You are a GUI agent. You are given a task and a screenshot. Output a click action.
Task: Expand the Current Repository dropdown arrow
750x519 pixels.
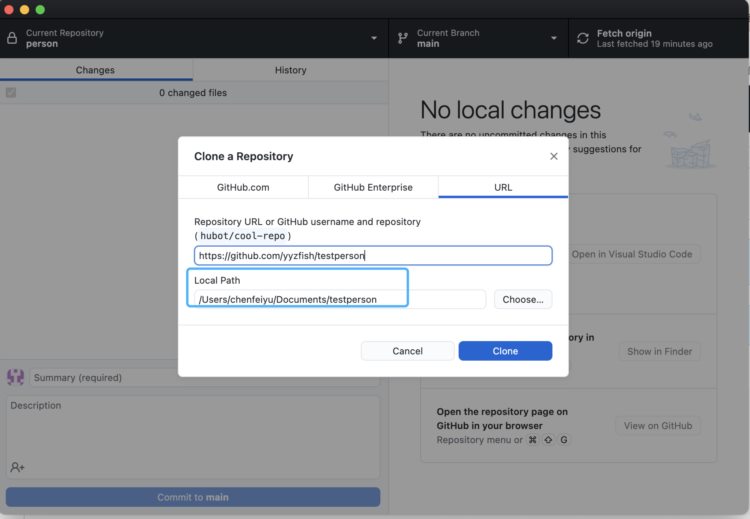click(374, 39)
